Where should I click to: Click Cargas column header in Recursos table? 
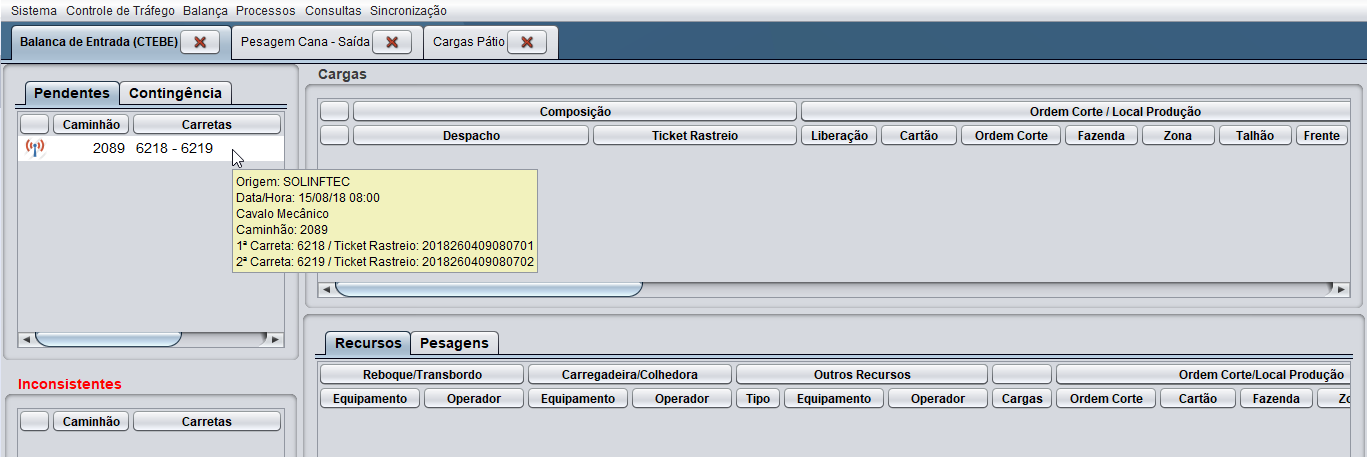(1022, 398)
